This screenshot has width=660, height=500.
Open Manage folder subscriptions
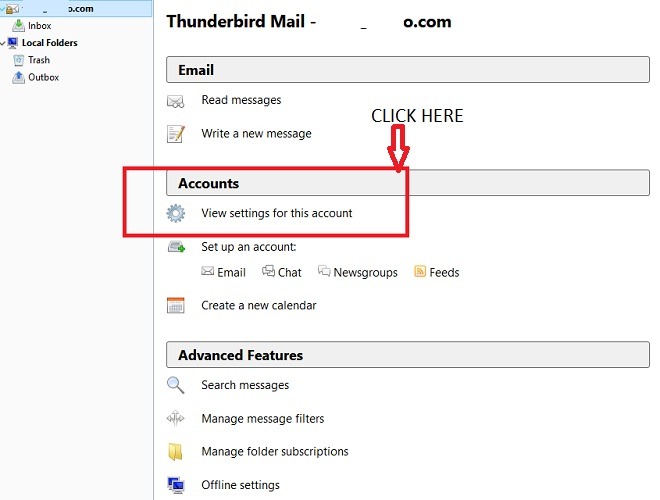point(275,452)
